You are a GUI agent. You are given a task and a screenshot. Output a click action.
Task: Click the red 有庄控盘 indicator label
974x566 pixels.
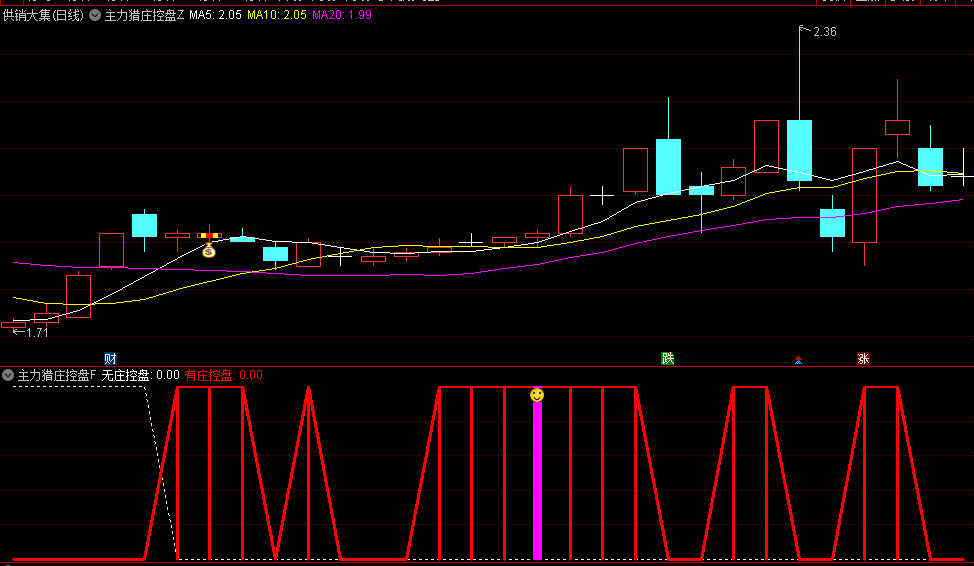(224, 375)
